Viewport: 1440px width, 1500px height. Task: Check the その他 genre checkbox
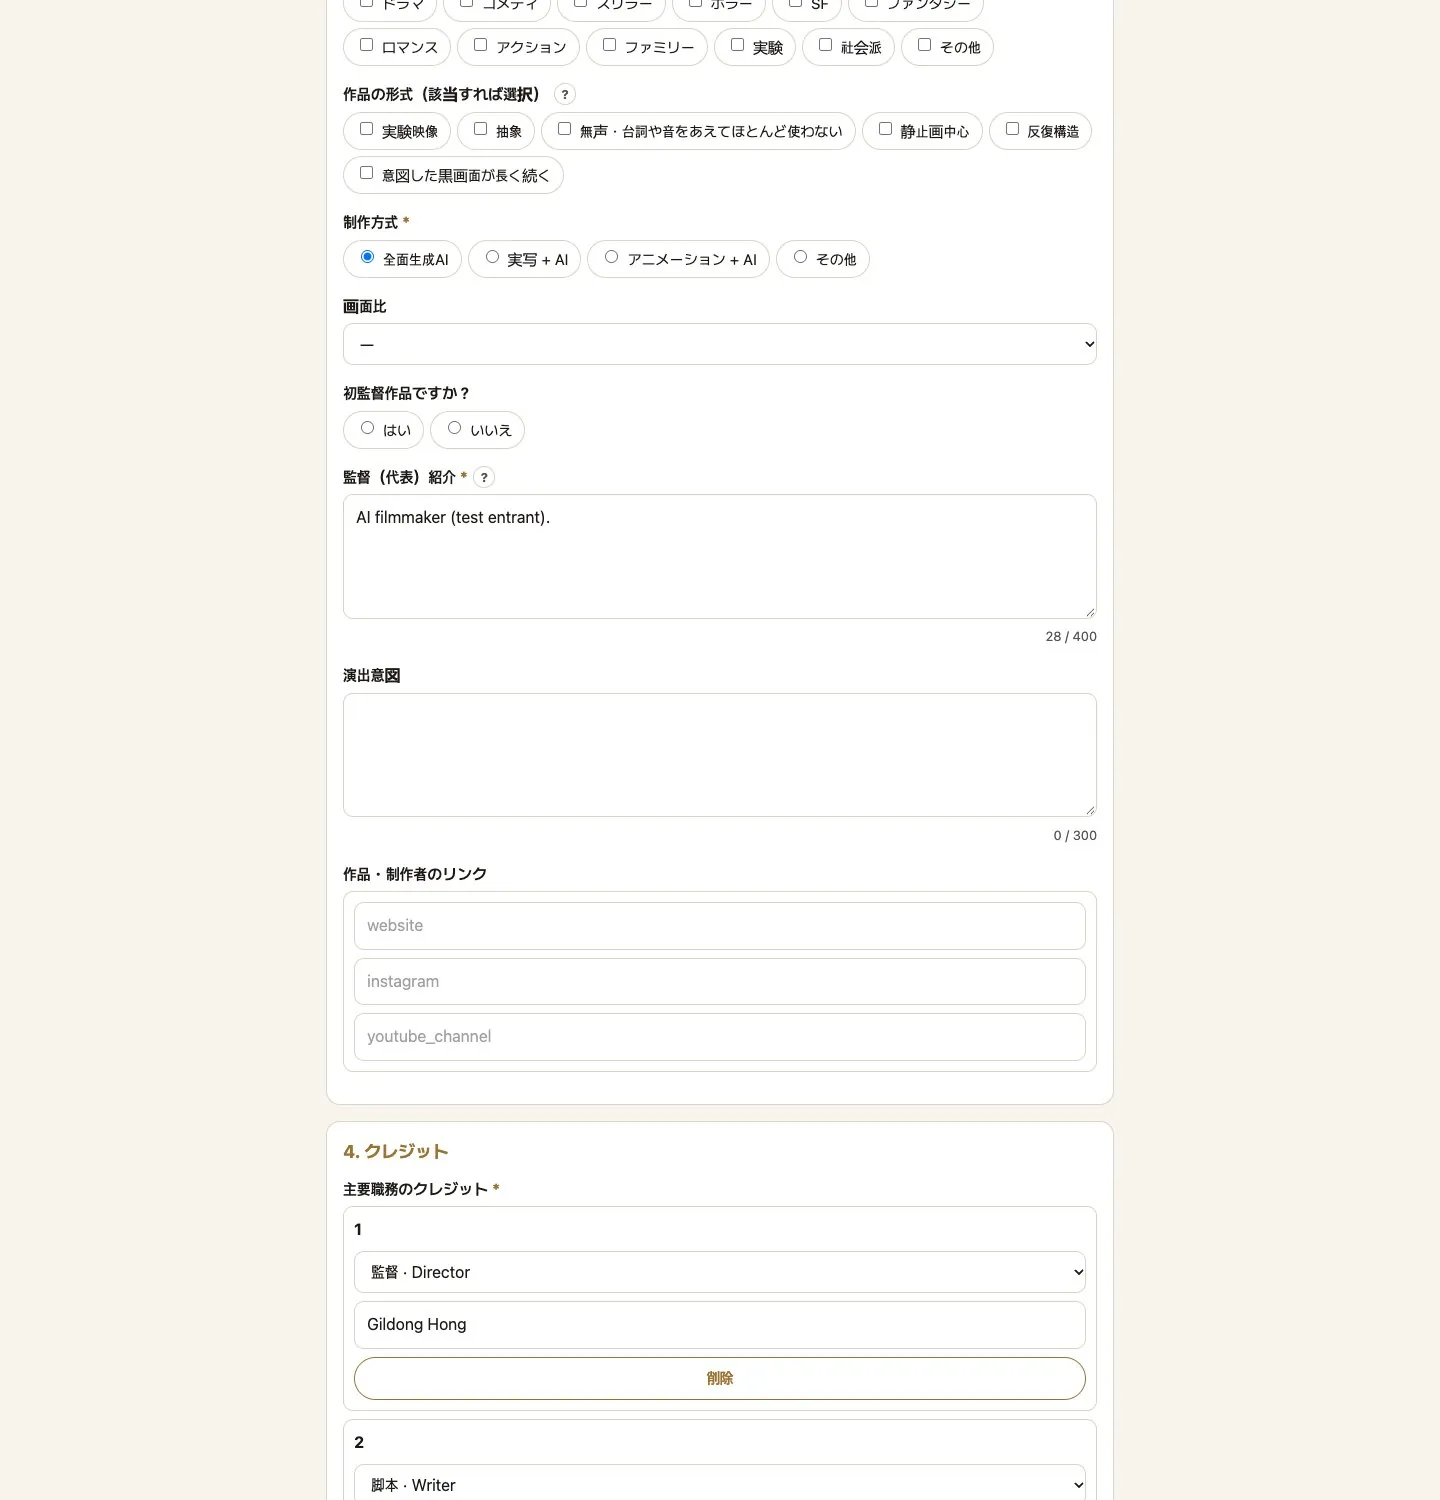pyautogui.click(x=925, y=45)
